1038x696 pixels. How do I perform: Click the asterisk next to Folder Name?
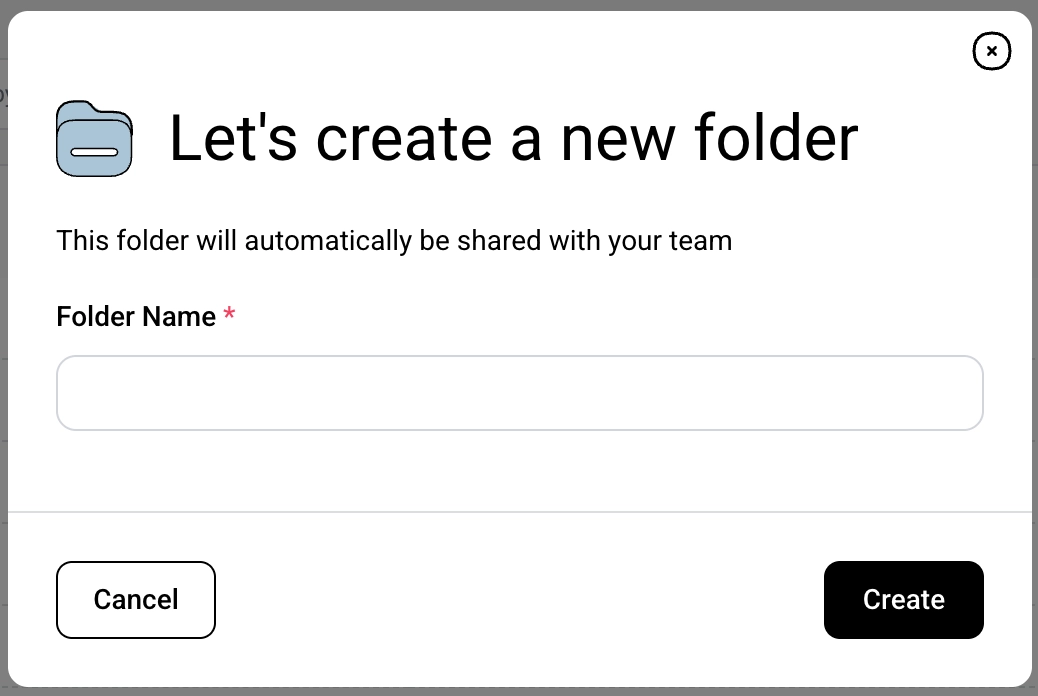coord(230,316)
